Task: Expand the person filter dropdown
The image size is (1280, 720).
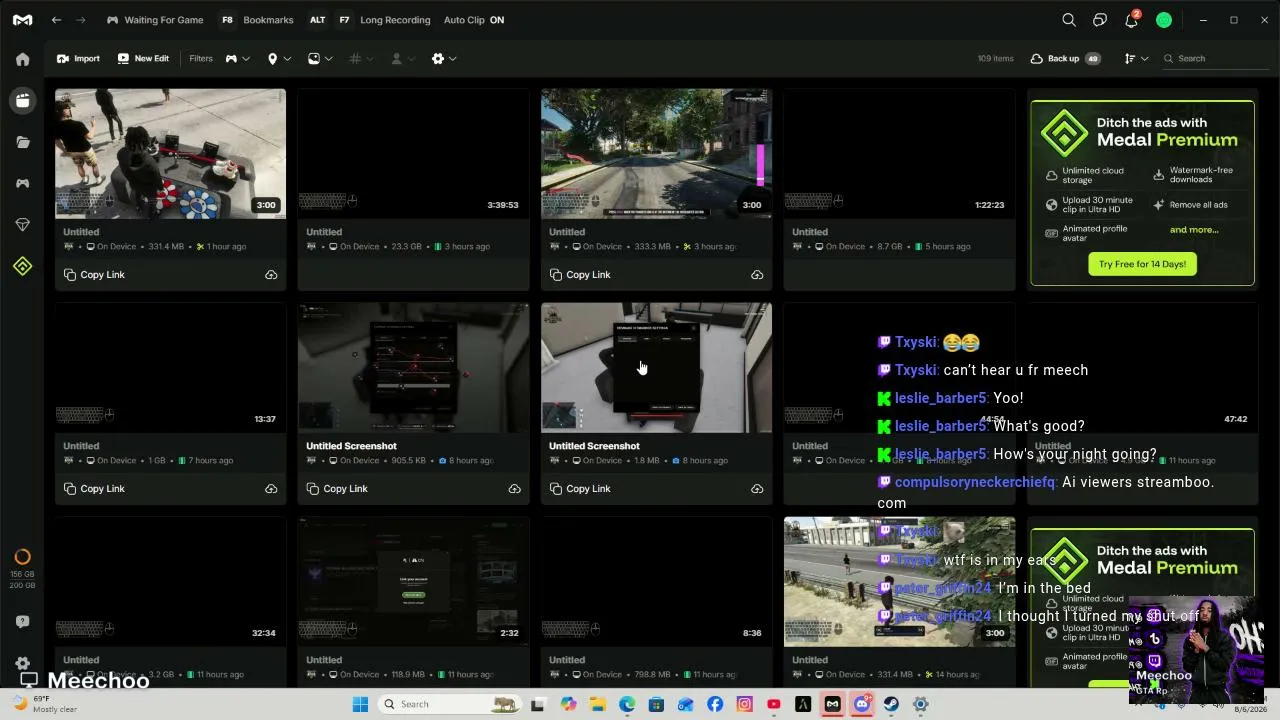Action: point(403,59)
